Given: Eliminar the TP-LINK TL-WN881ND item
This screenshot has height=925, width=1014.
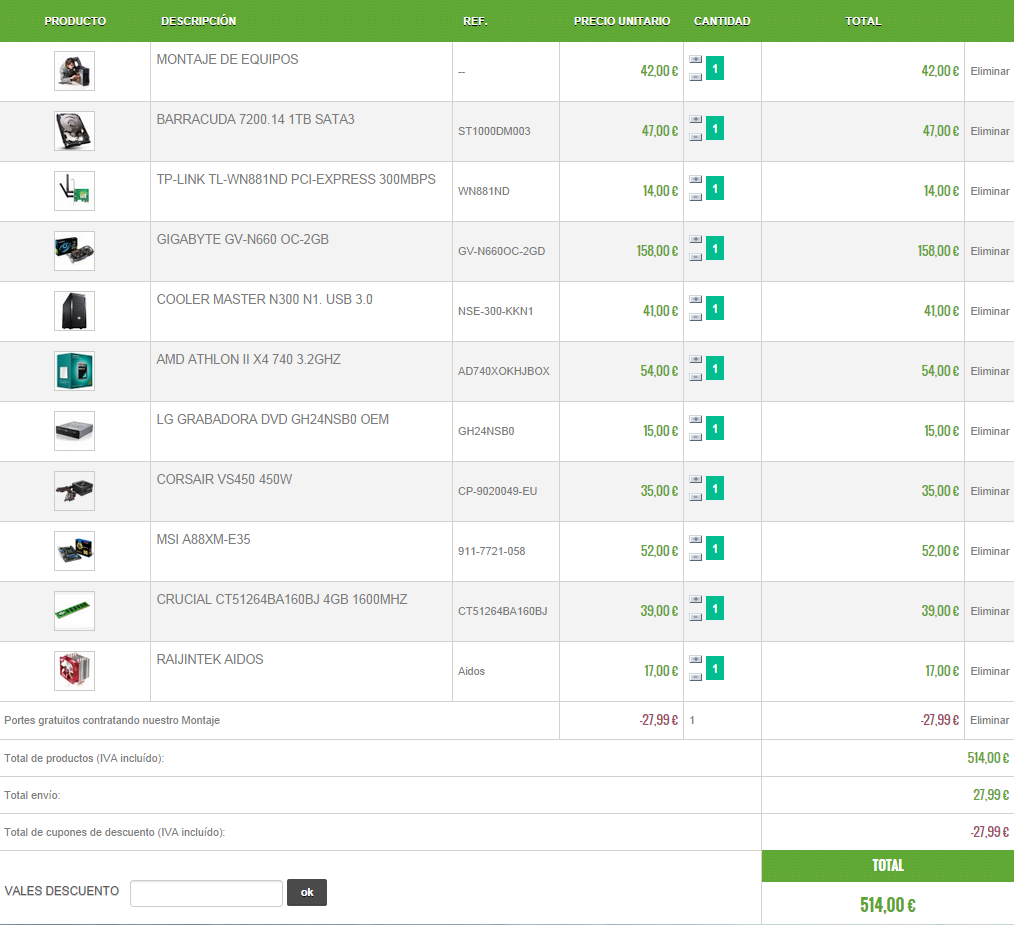Looking at the screenshot, I should 989,191.
